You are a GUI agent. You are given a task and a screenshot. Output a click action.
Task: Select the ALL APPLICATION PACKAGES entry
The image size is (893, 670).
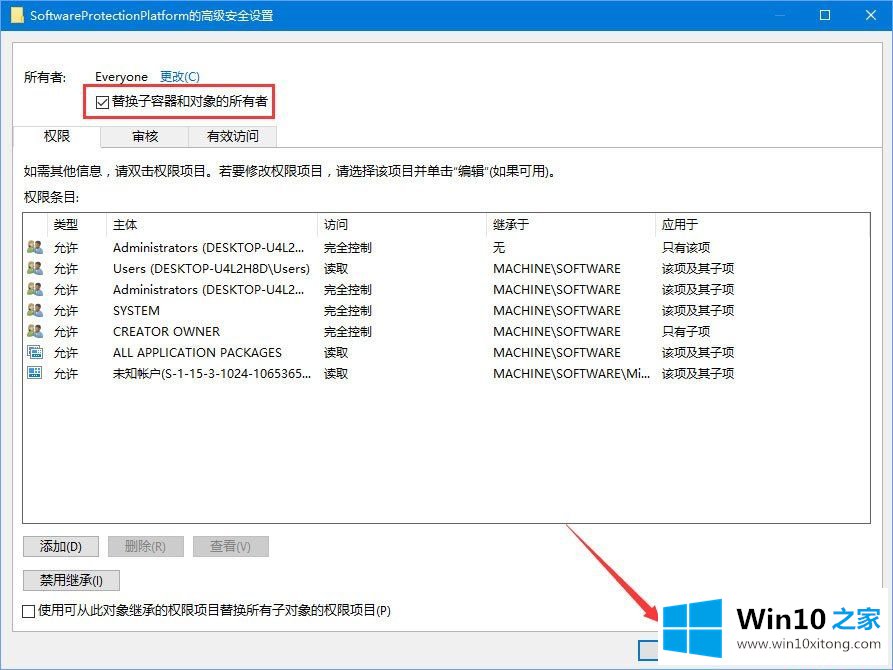(x=197, y=353)
